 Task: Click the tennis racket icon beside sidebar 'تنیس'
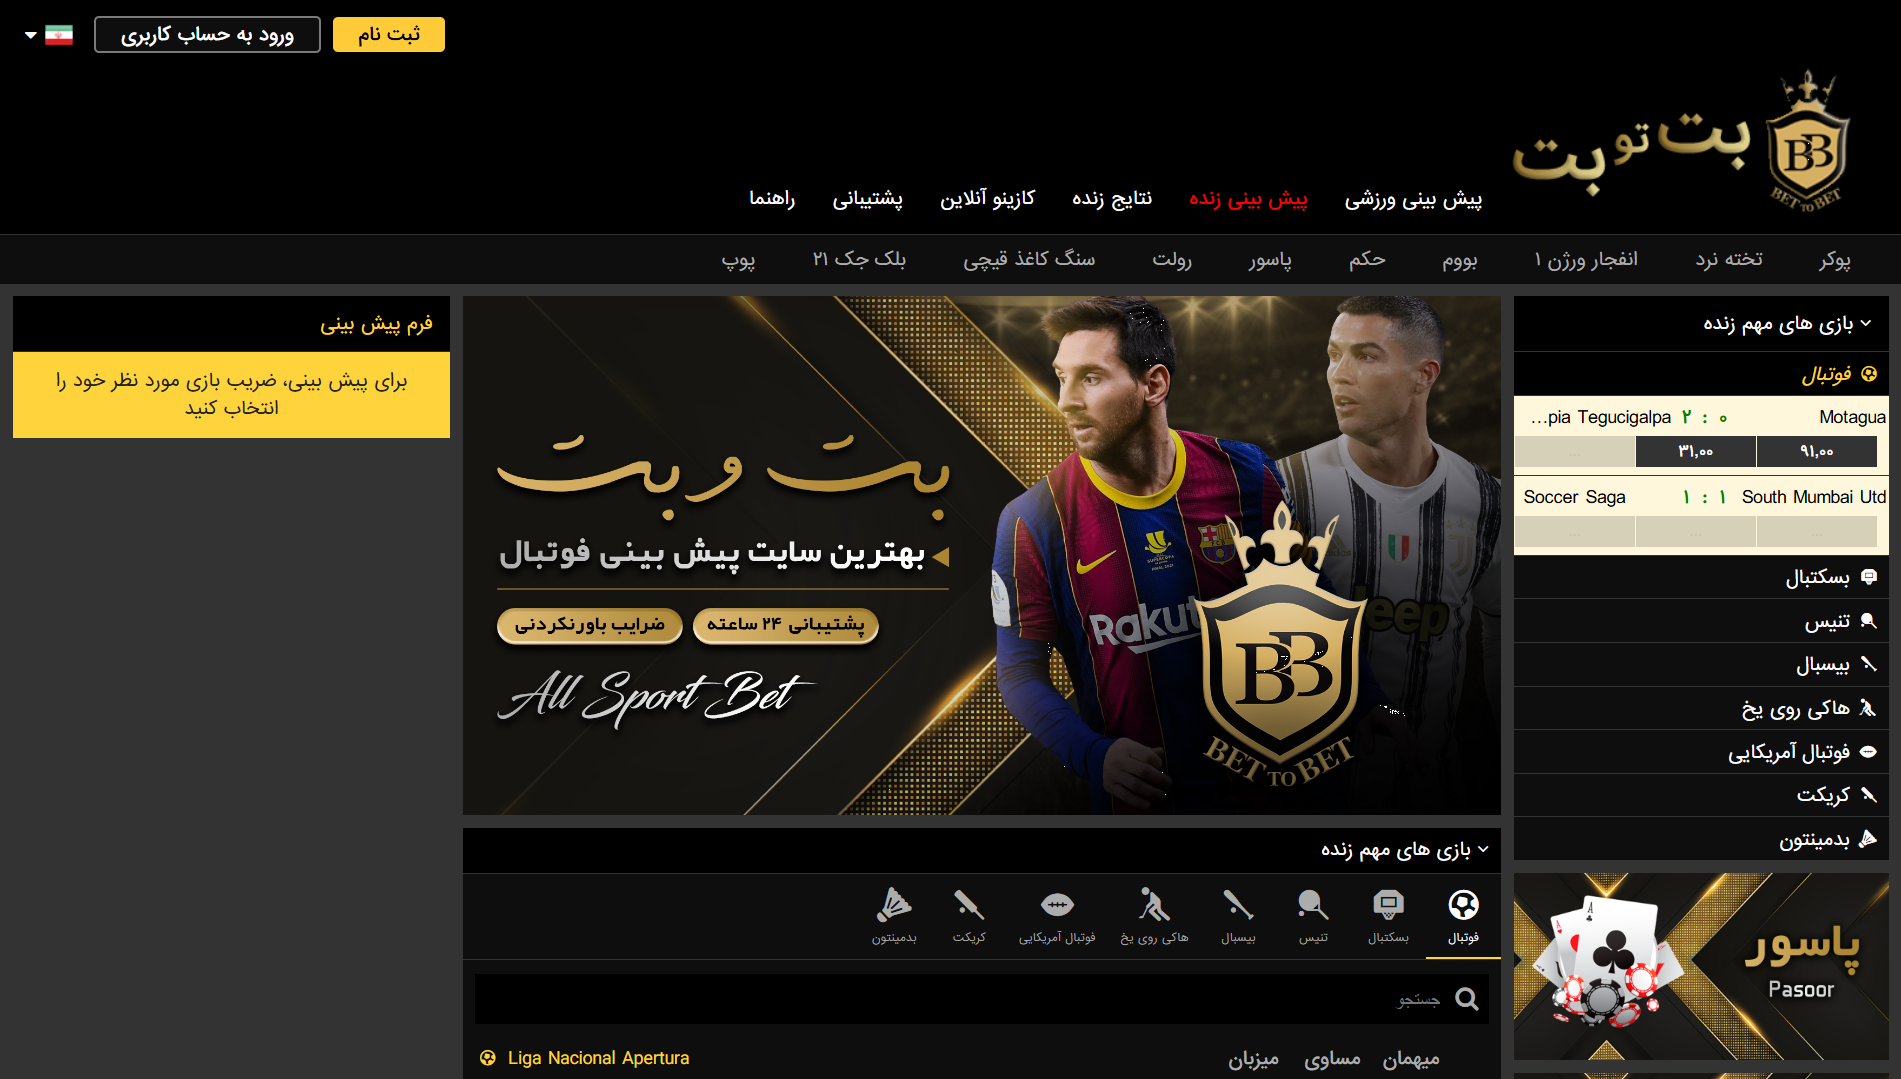point(1868,621)
